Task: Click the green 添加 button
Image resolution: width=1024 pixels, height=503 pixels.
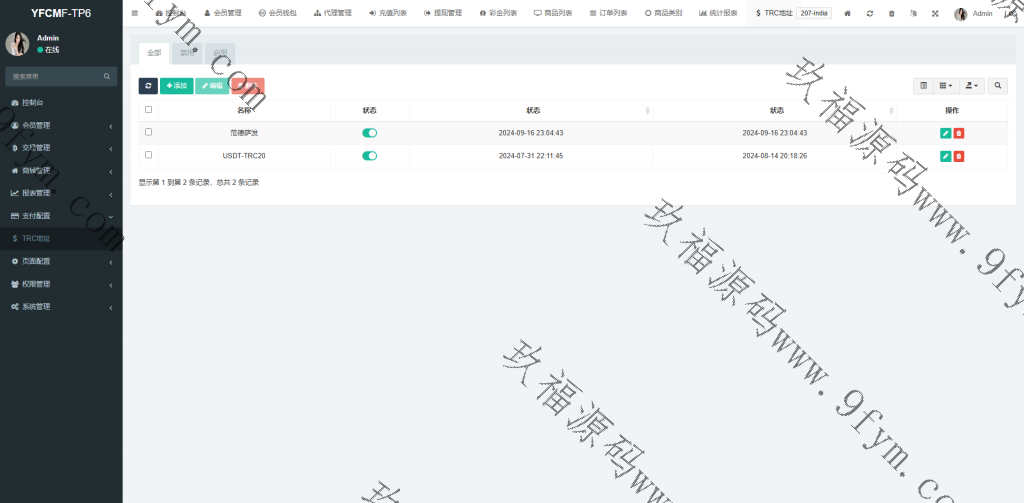Action: click(x=177, y=86)
